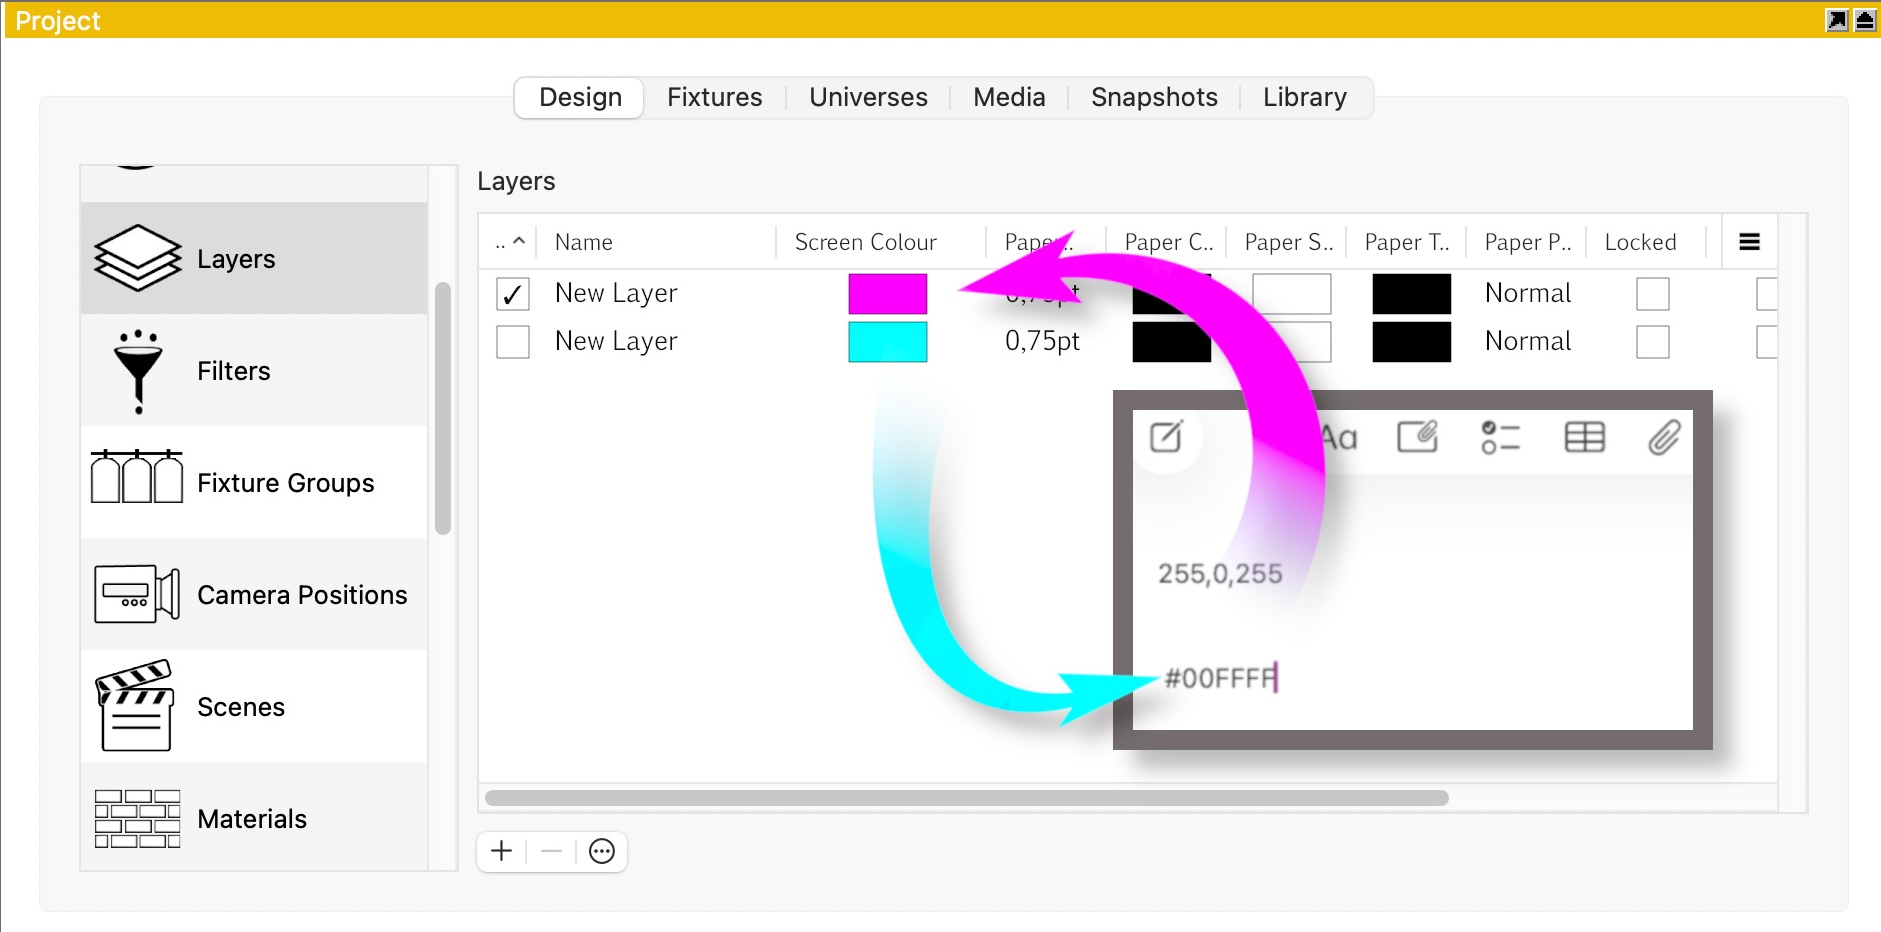Viewport: 1881px width, 932px height.
Task: Open the table column options menu
Action: [1749, 242]
